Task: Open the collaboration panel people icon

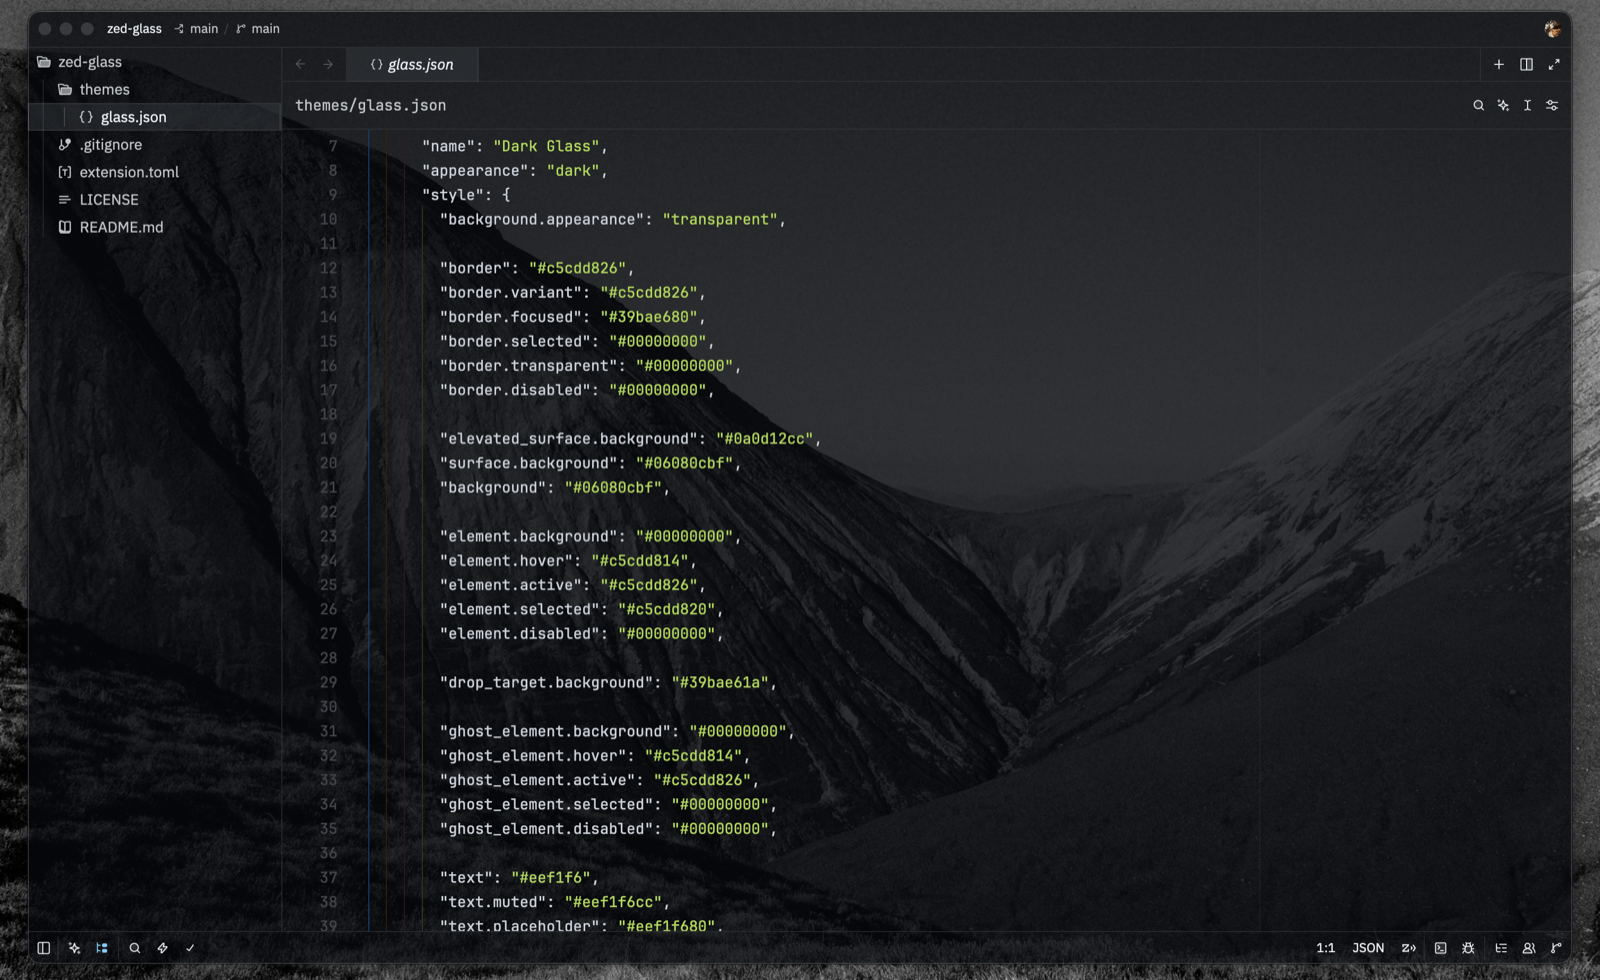Action: [x=1529, y=948]
